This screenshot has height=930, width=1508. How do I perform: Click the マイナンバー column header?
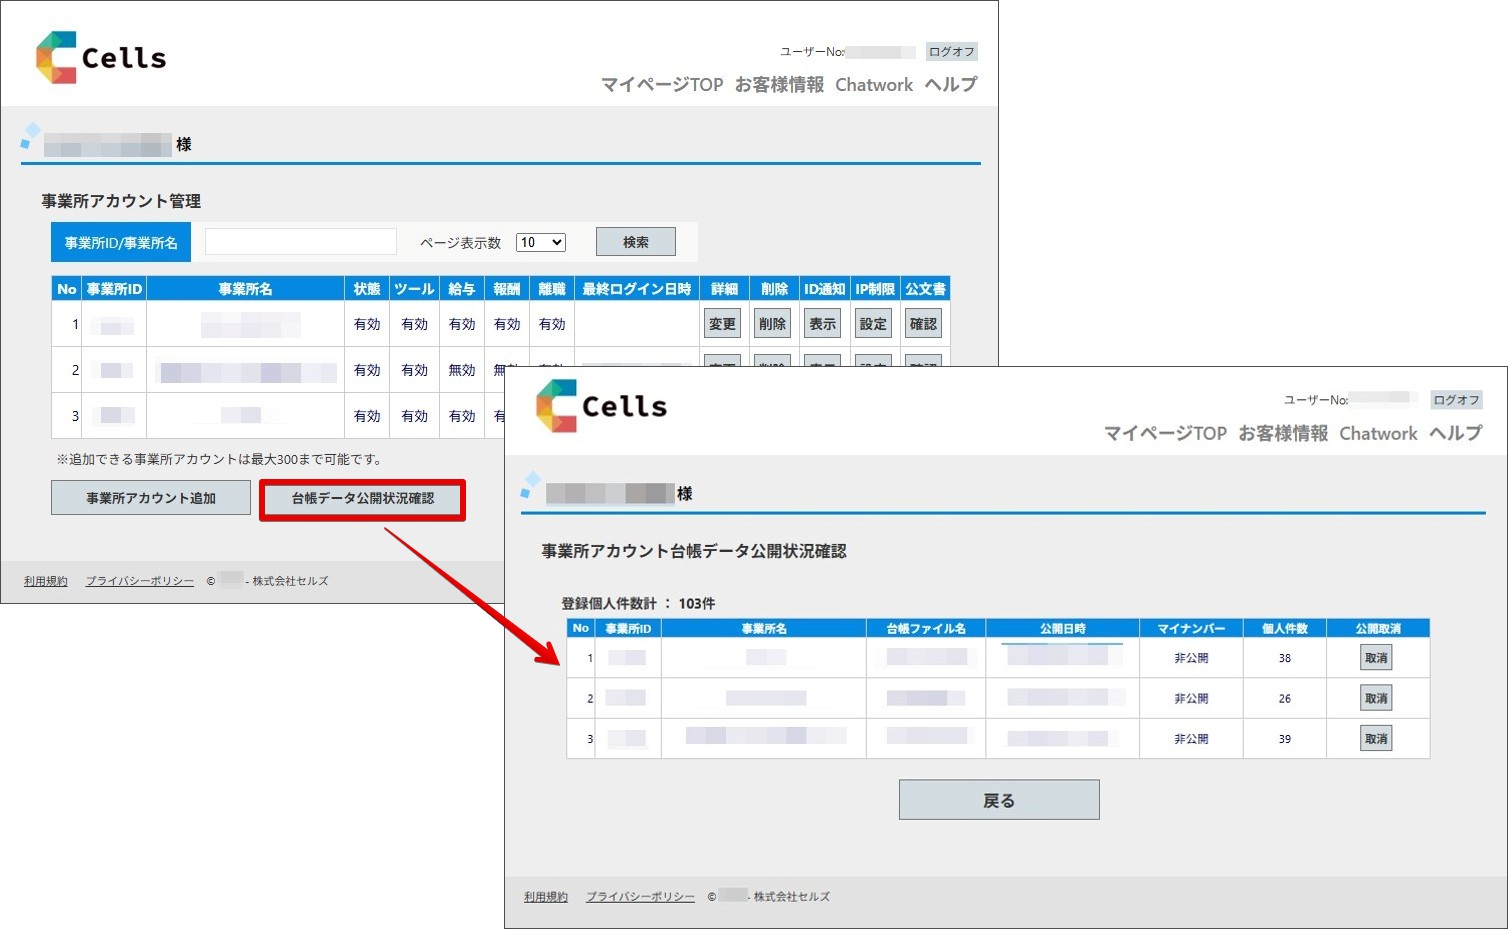(x=1191, y=629)
